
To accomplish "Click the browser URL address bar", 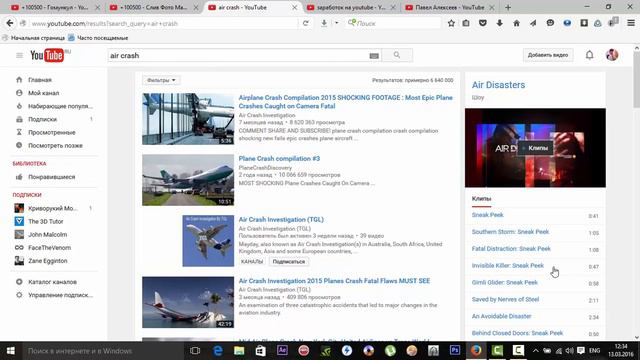I will pos(163,23).
